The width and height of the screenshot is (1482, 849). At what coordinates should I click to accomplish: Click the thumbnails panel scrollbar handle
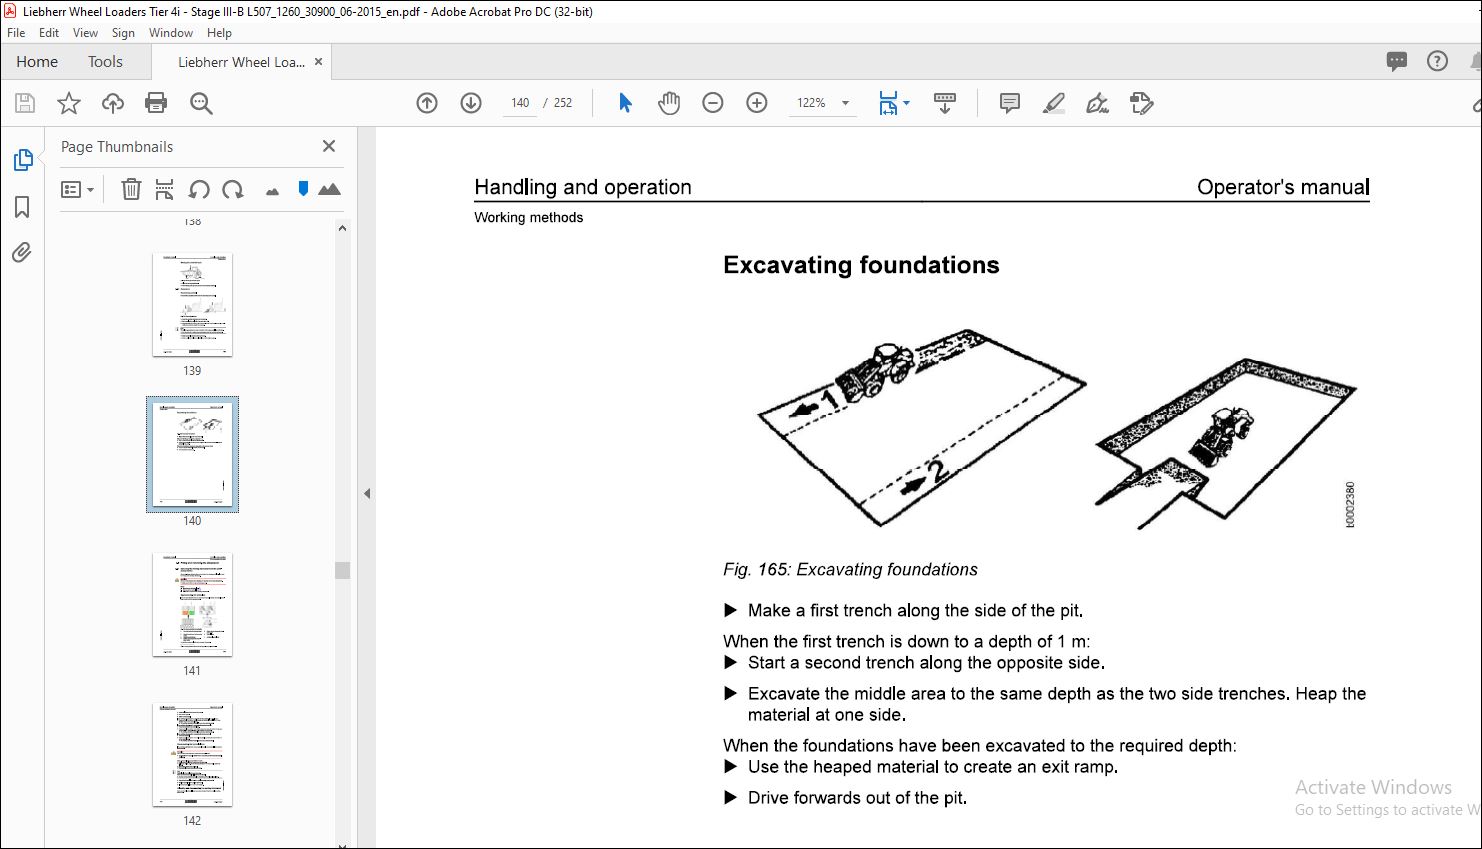coord(342,570)
